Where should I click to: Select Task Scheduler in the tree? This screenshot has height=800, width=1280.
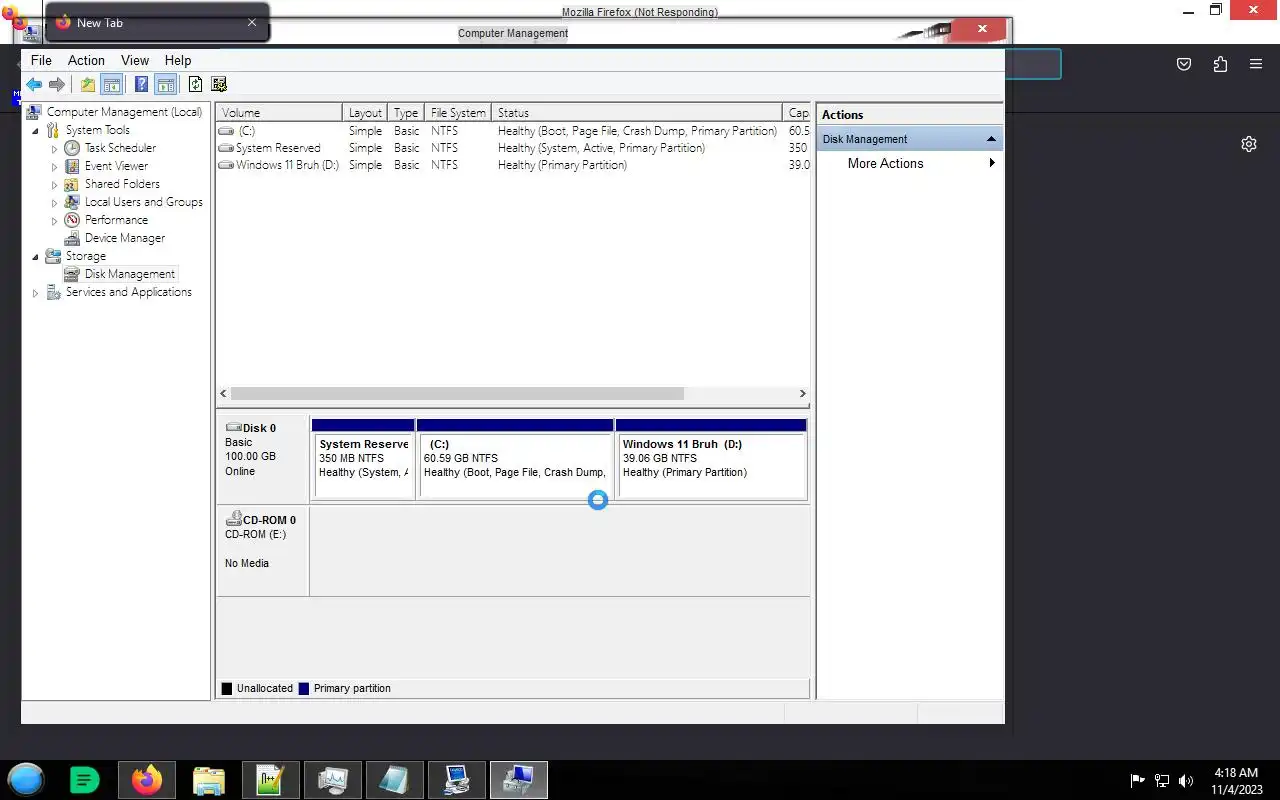[120, 148]
